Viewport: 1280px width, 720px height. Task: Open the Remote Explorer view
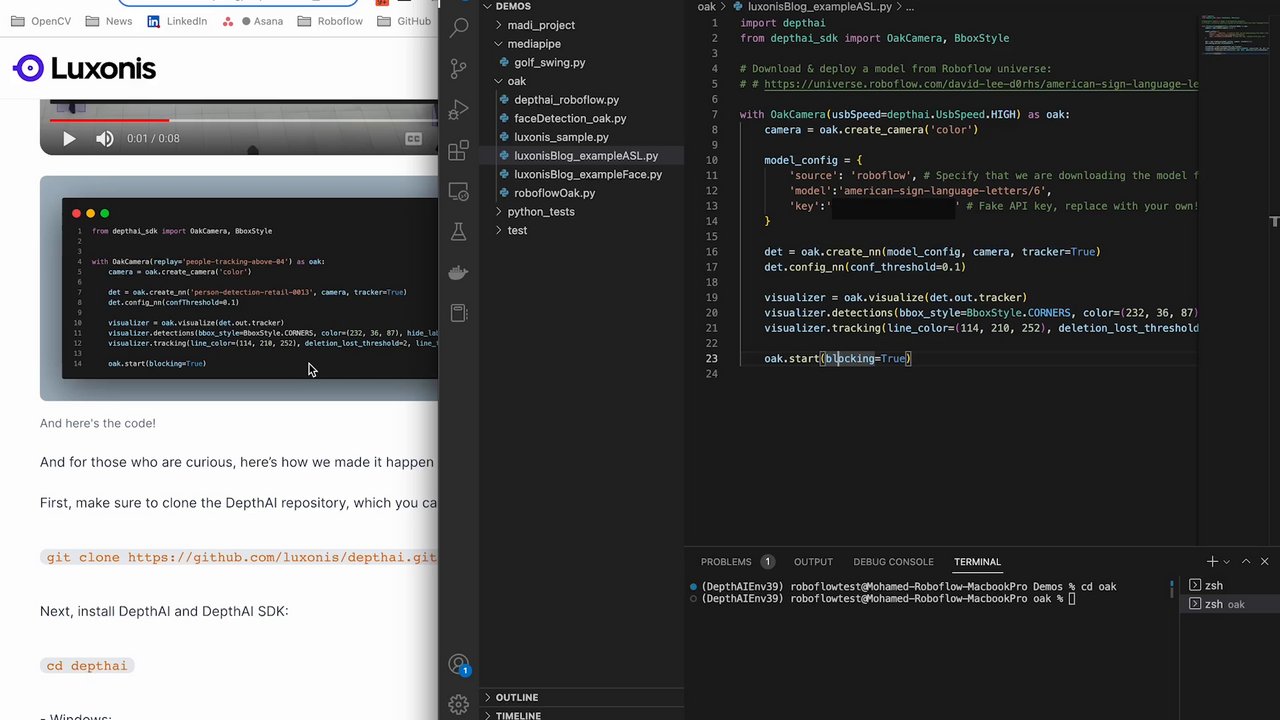pos(459,191)
